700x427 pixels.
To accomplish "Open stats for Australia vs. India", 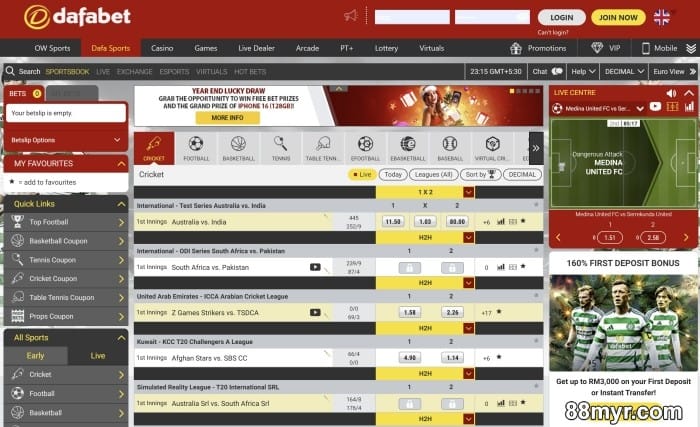I will (x=501, y=222).
